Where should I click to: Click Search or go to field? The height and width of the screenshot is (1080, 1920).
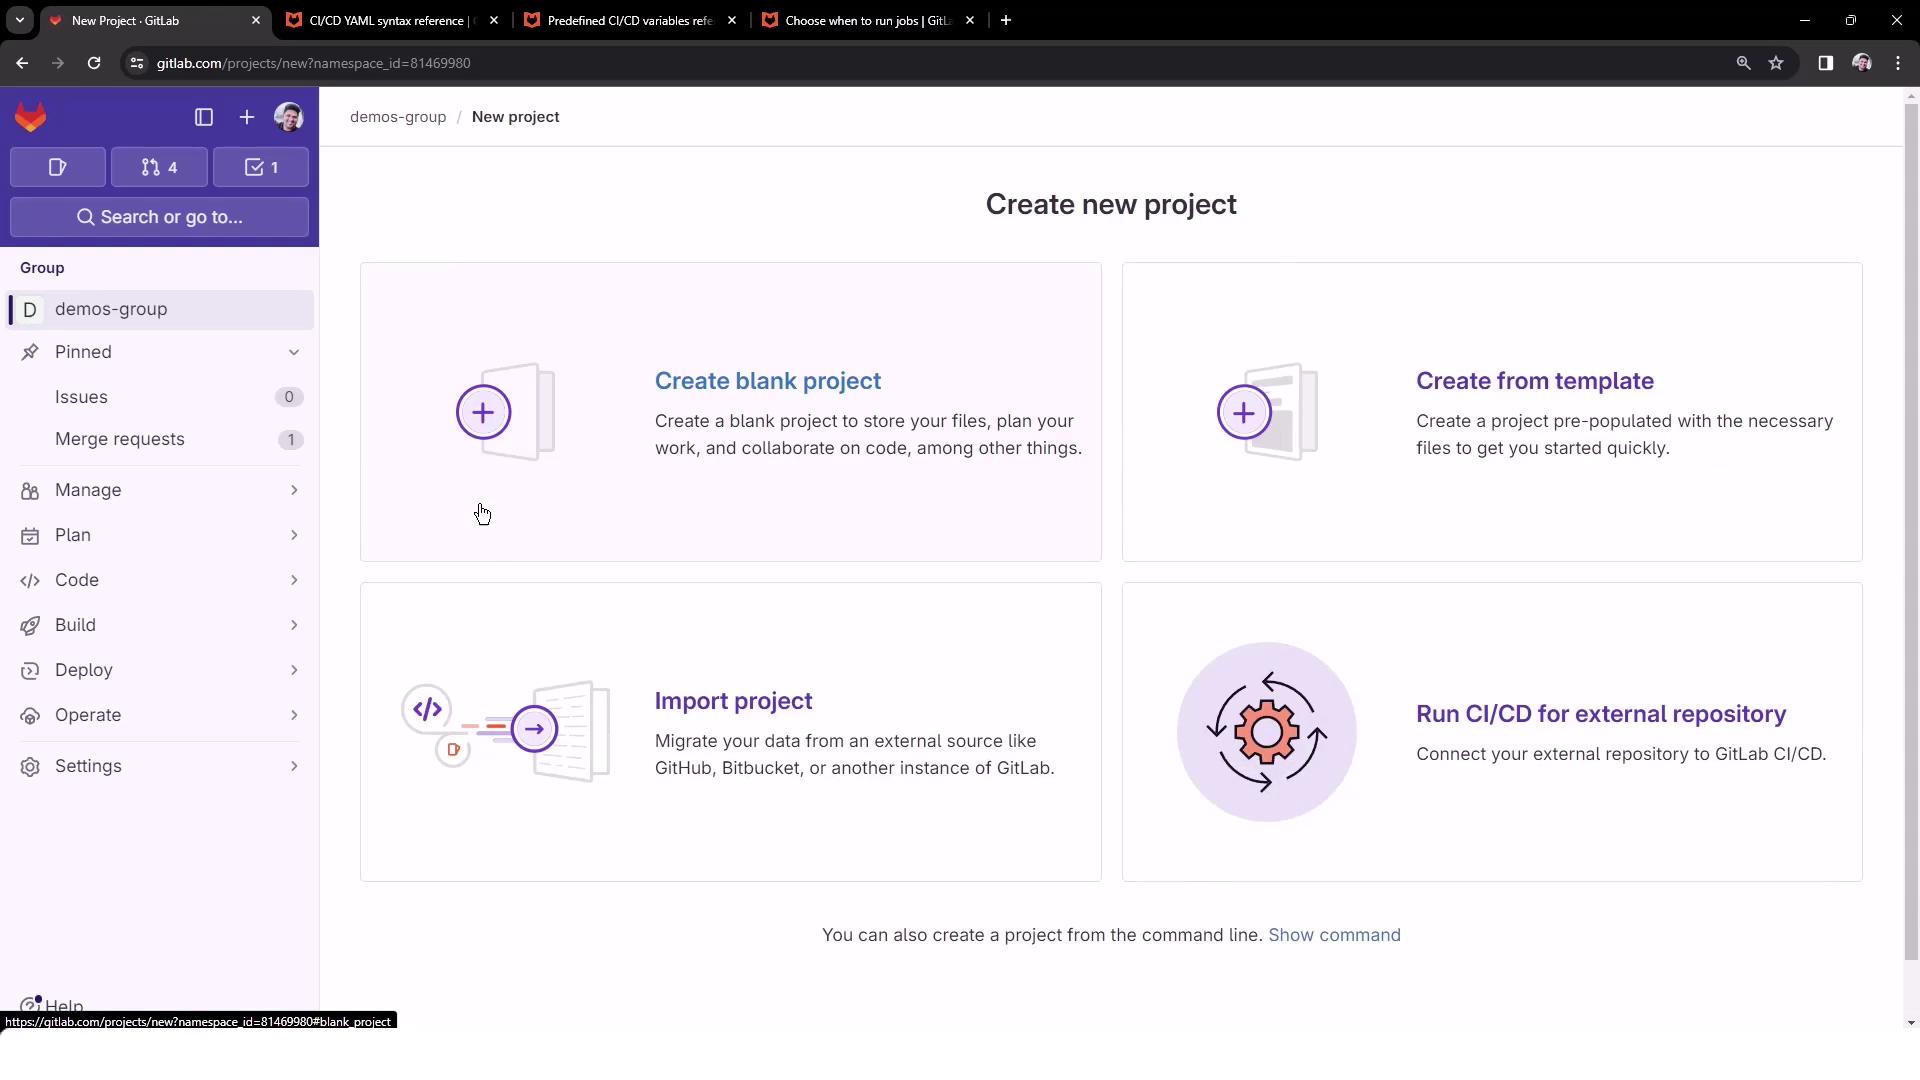click(x=160, y=217)
